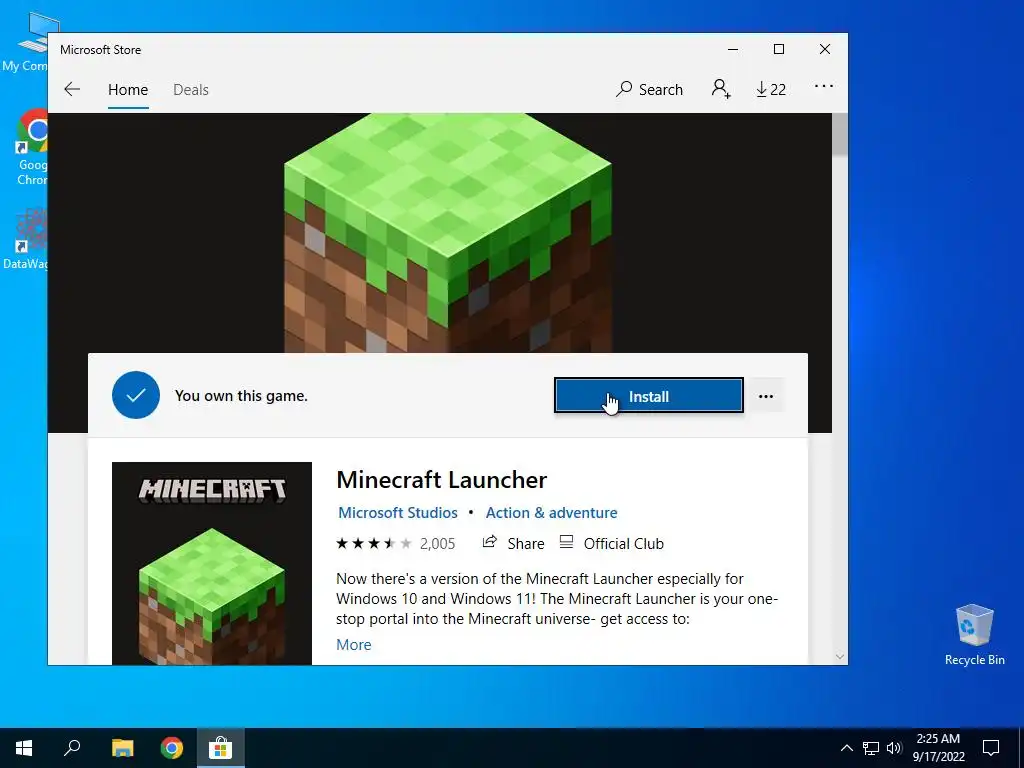Launch Chrome from the taskbar

tap(172, 748)
